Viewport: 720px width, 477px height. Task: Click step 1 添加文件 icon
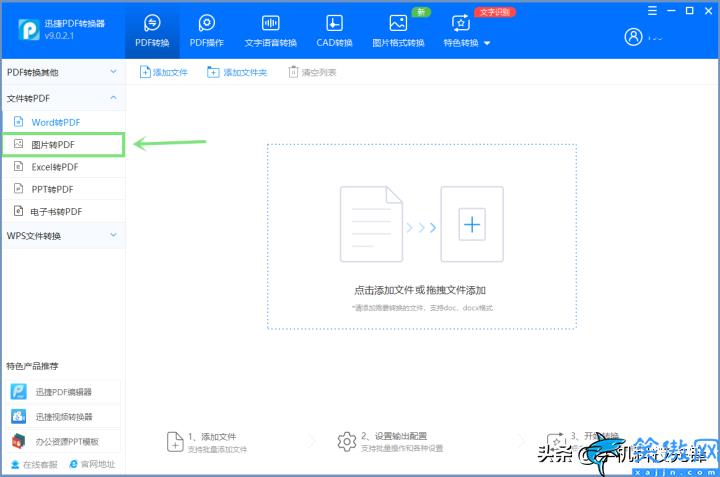click(175, 442)
